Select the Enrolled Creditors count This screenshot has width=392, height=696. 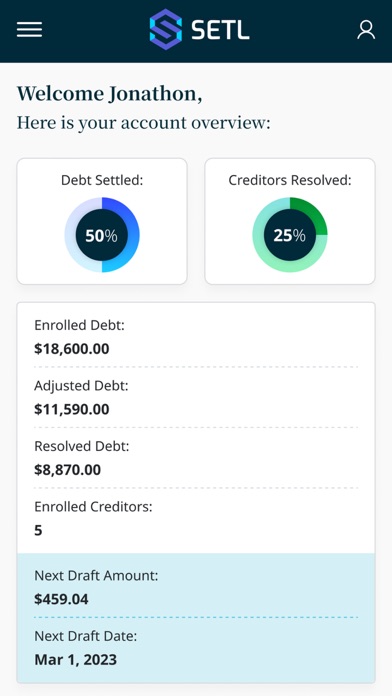[38, 530]
